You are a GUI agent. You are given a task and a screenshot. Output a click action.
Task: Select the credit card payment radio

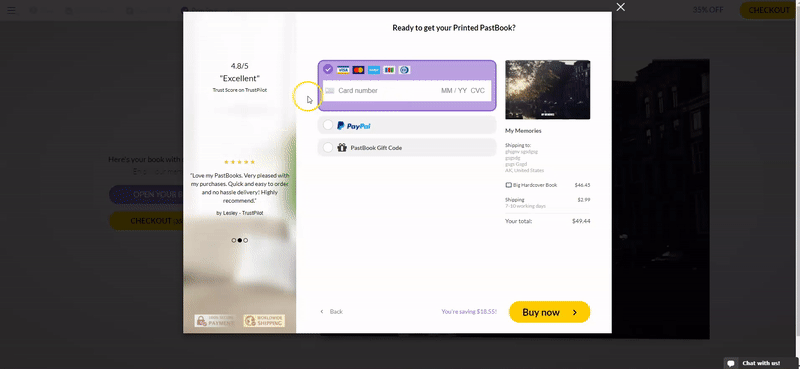click(328, 69)
